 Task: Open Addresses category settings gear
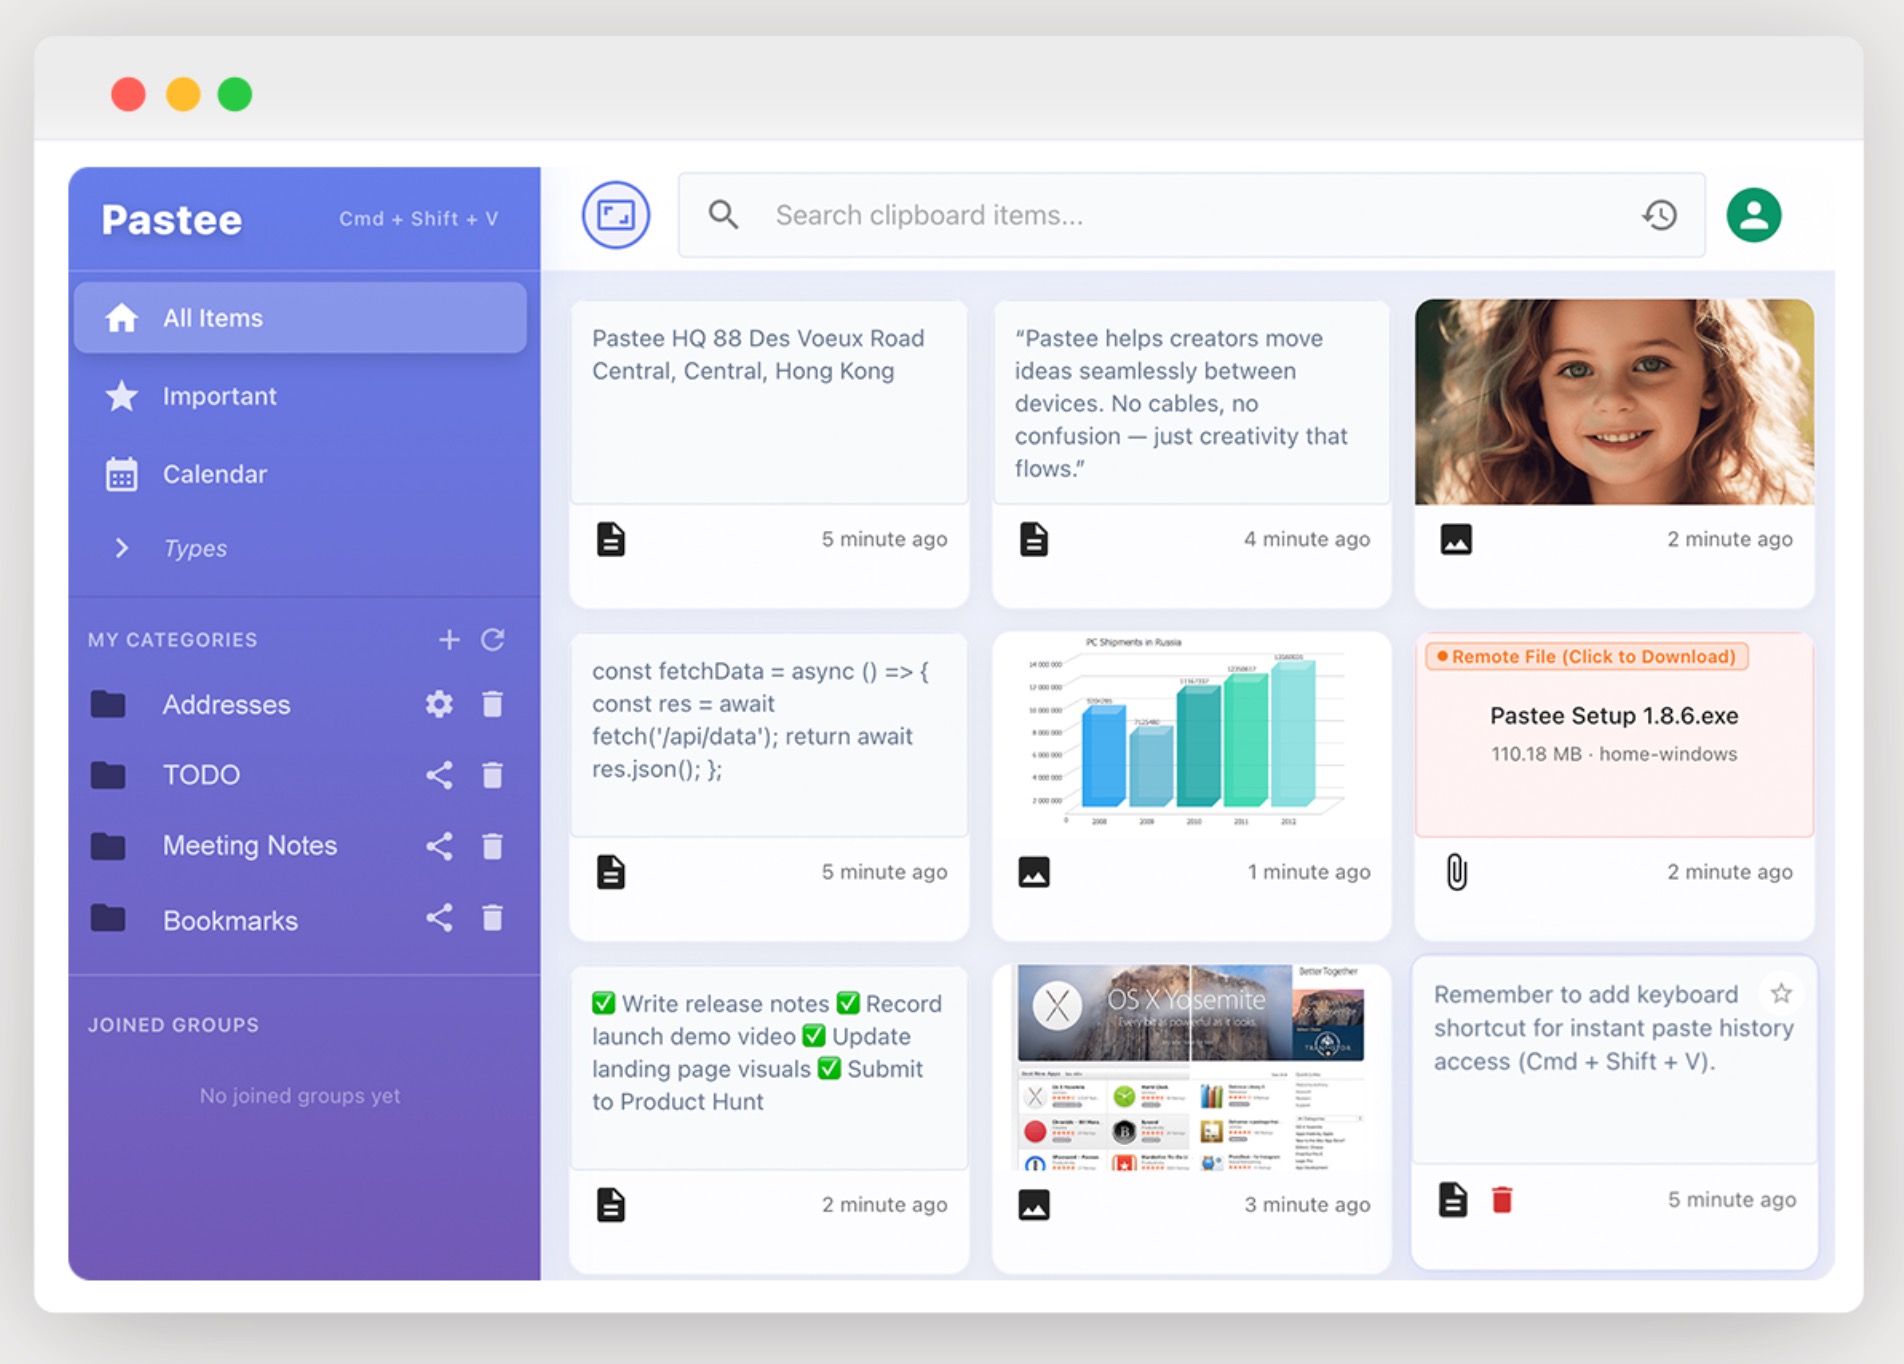pos(439,704)
